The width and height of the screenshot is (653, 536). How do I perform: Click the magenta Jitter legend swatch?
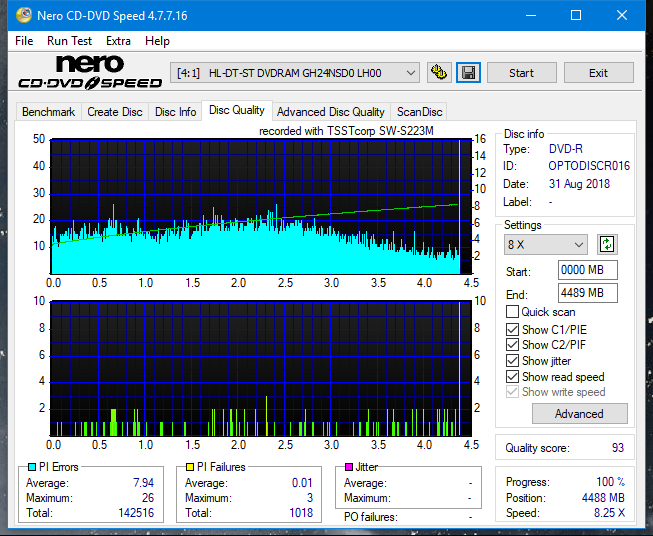349,467
